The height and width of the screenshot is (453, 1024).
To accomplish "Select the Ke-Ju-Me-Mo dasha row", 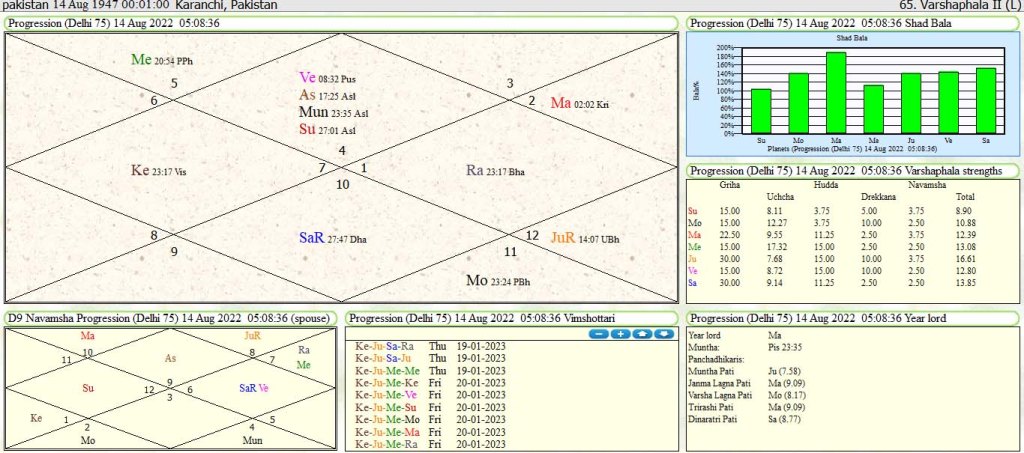I will pyautogui.click(x=385, y=418).
